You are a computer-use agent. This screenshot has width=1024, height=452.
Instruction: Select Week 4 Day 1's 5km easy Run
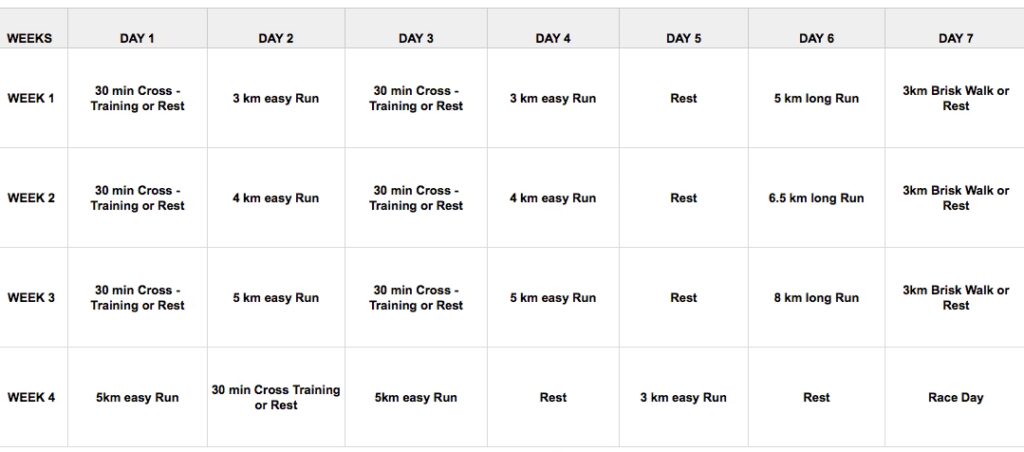pyautogui.click(x=137, y=398)
